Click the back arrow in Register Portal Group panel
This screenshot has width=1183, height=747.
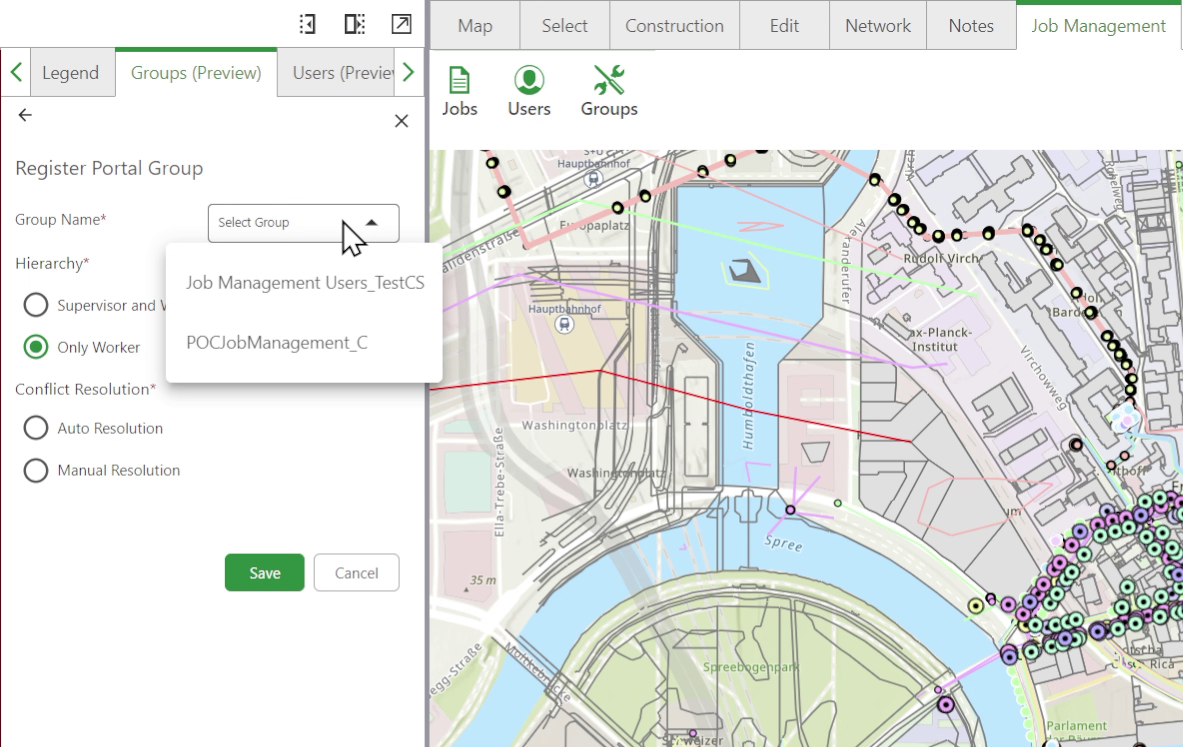25,115
